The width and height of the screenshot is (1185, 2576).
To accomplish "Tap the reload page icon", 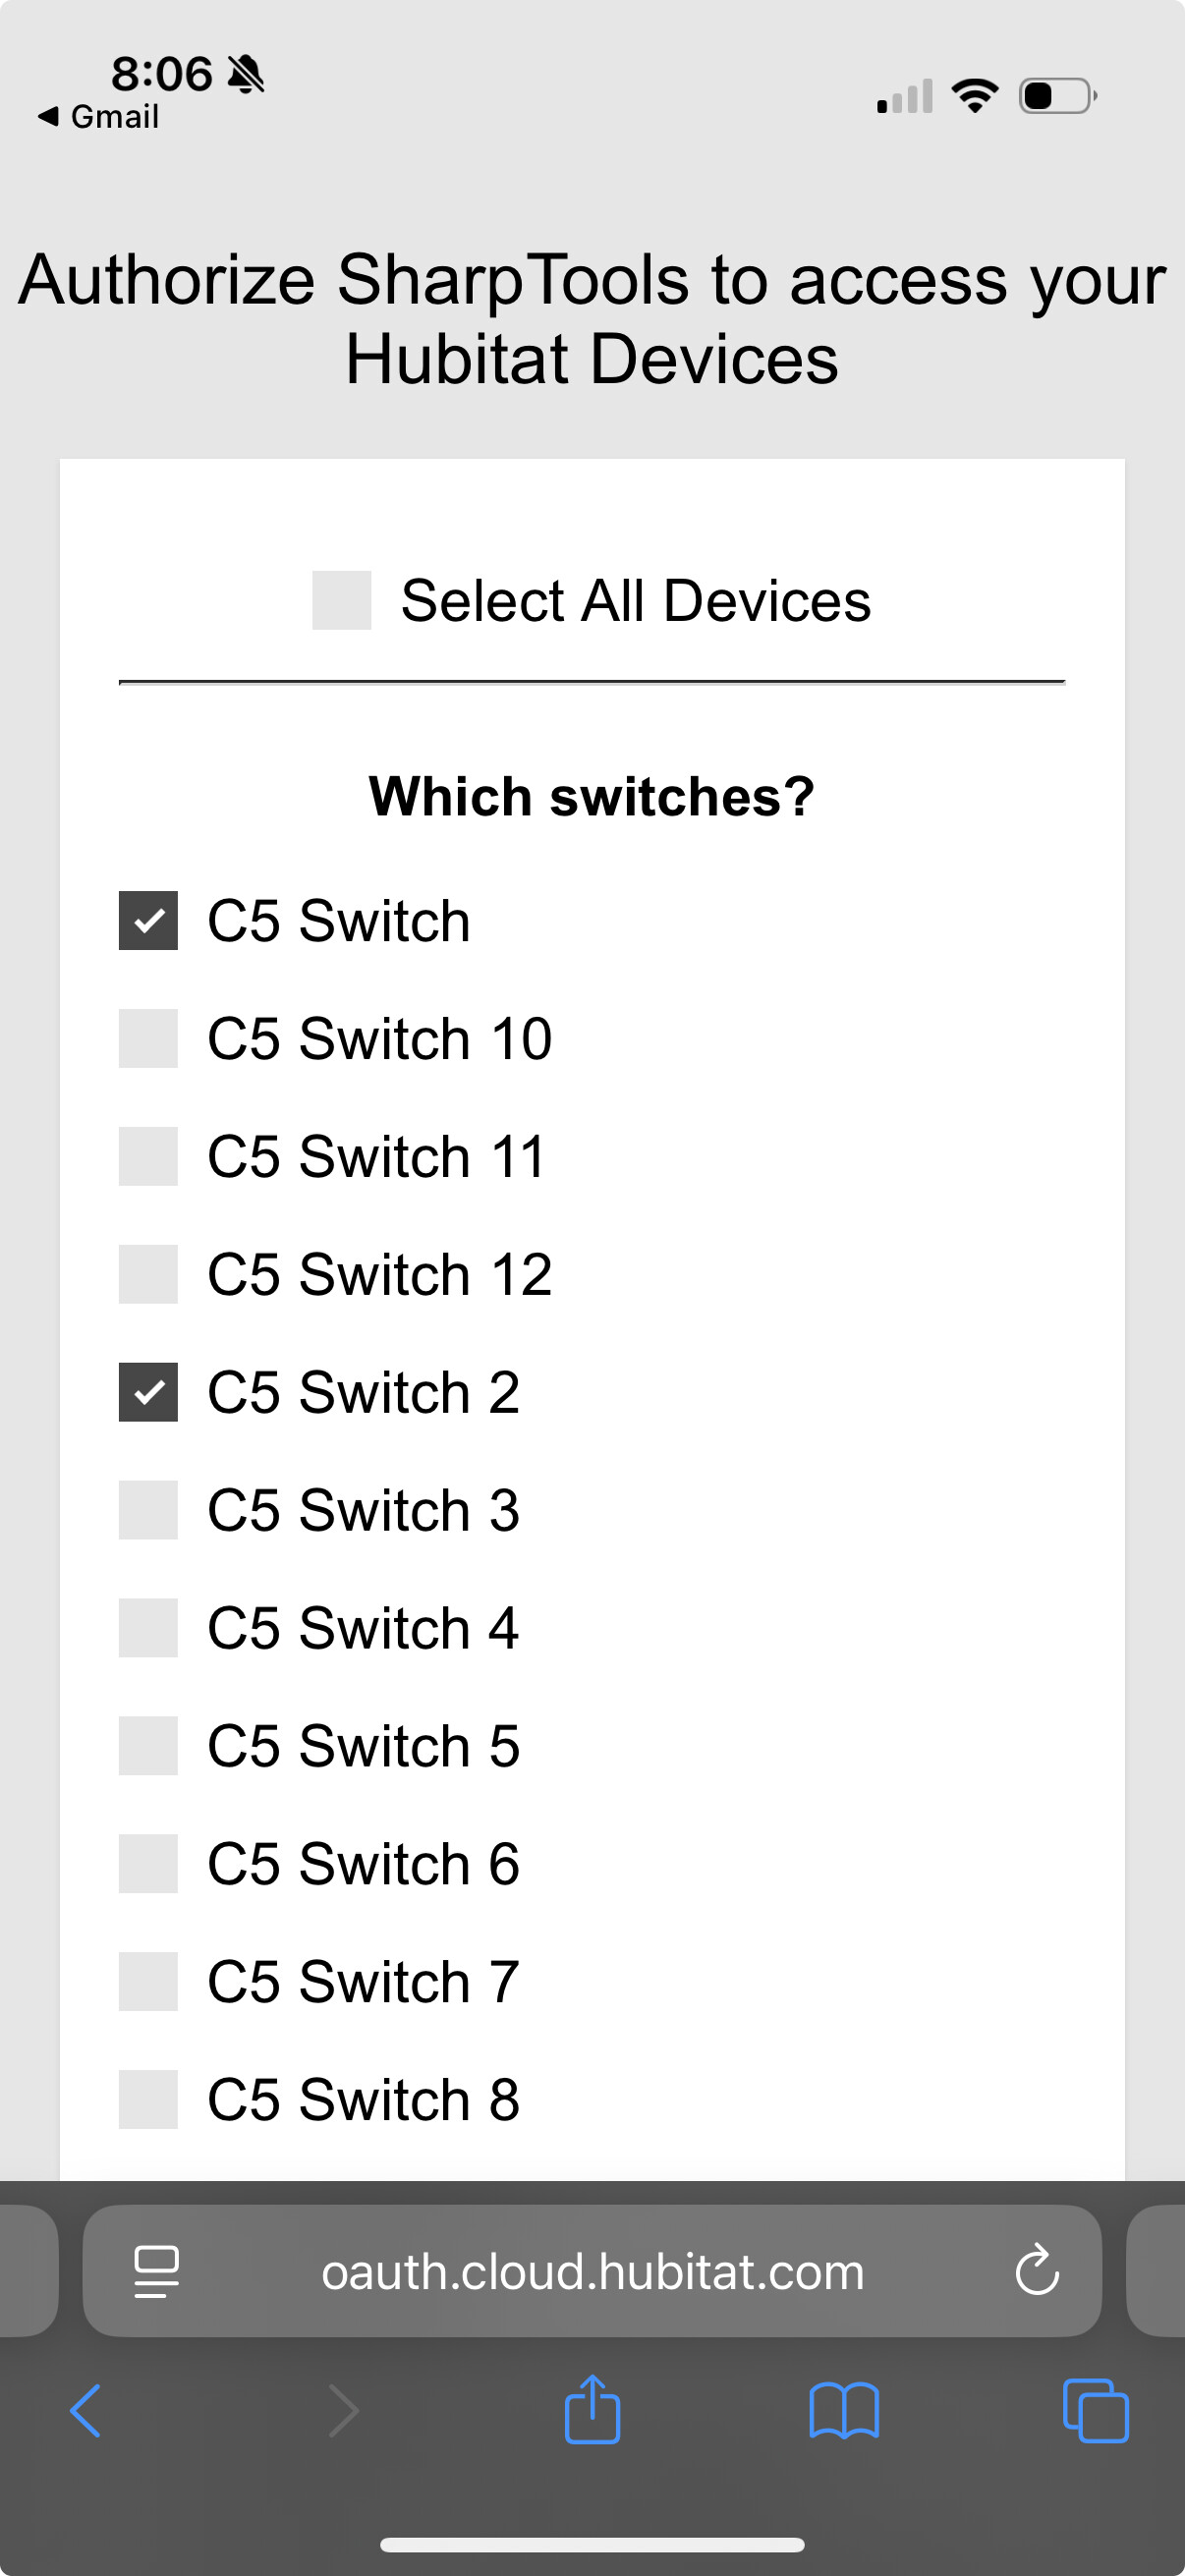I will pos(1037,2269).
